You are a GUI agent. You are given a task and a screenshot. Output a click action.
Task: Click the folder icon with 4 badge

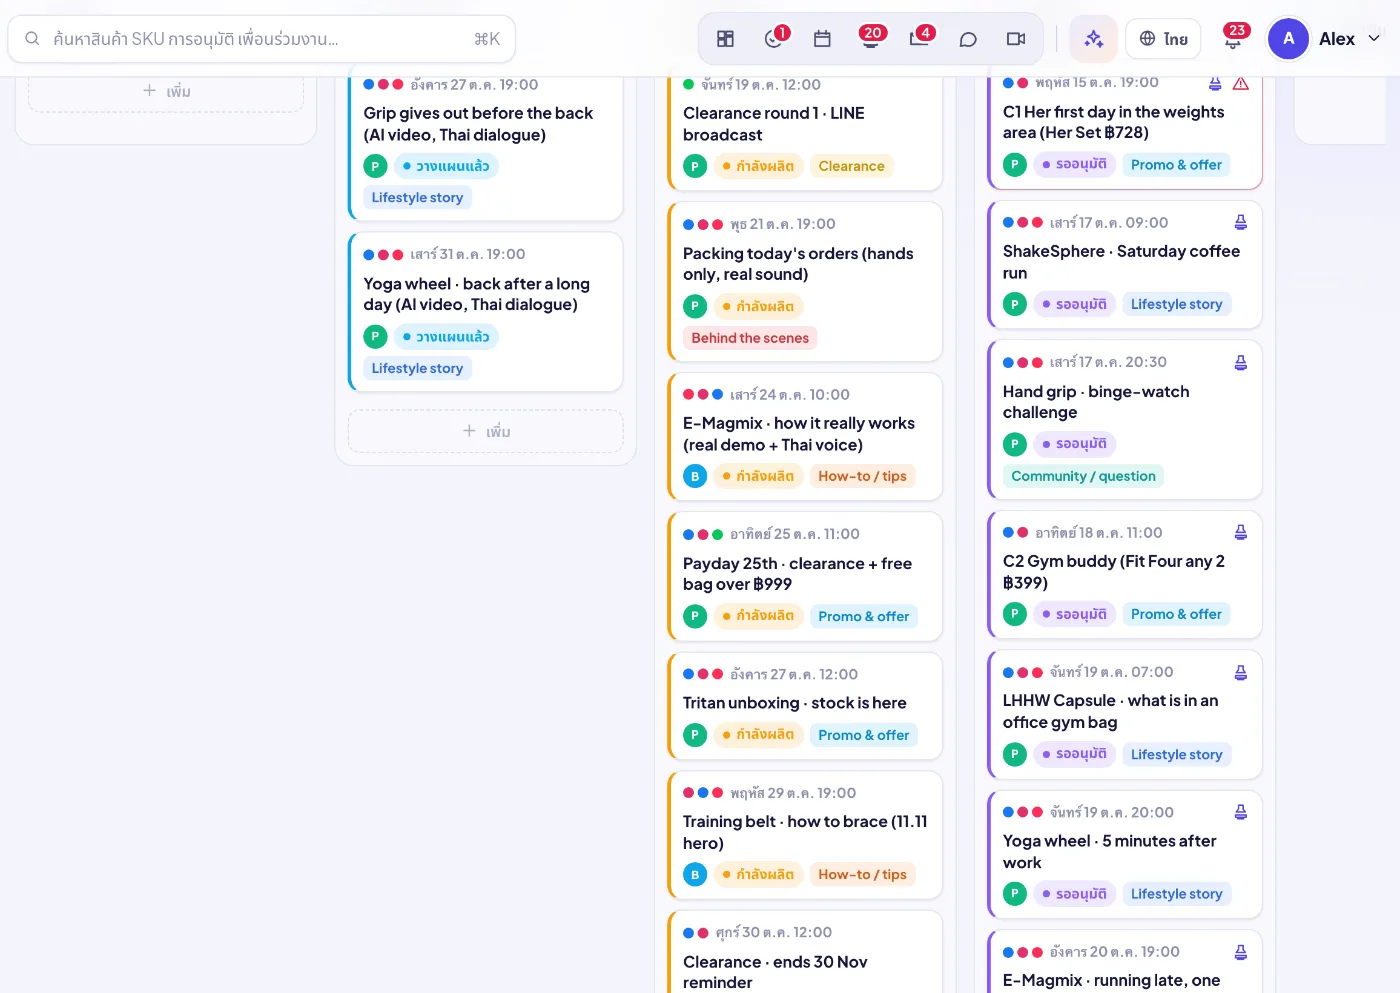[x=920, y=39]
